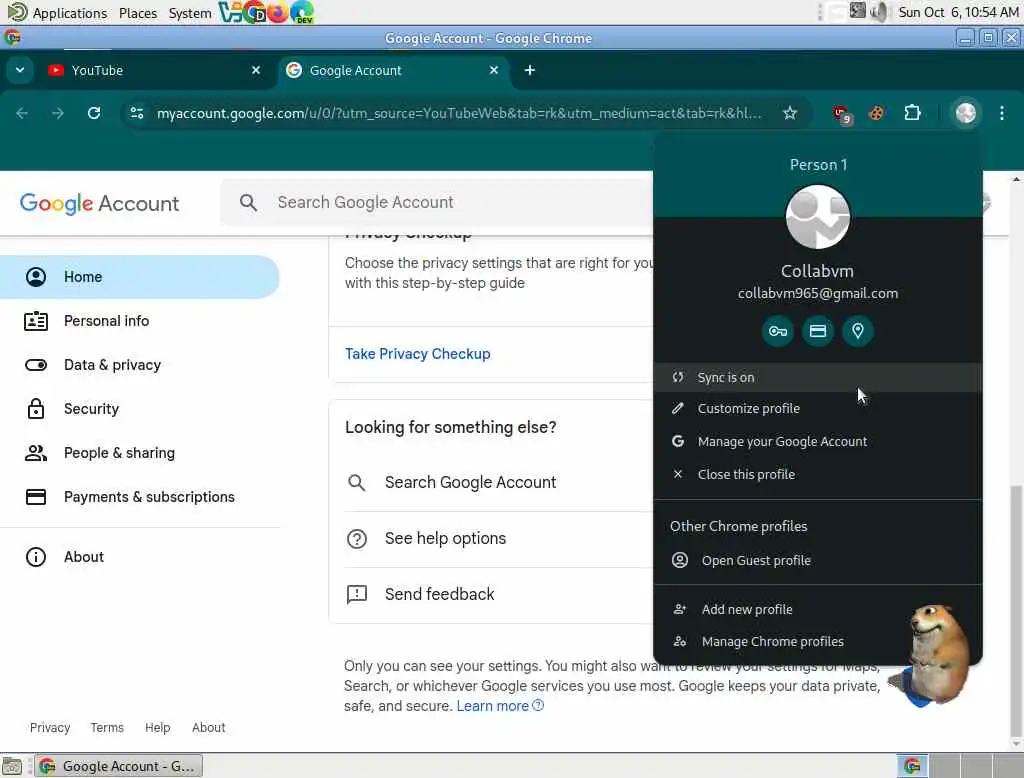Open Guest profile
Image resolution: width=1024 pixels, height=778 pixels.
pyautogui.click(x=818, y=560)
